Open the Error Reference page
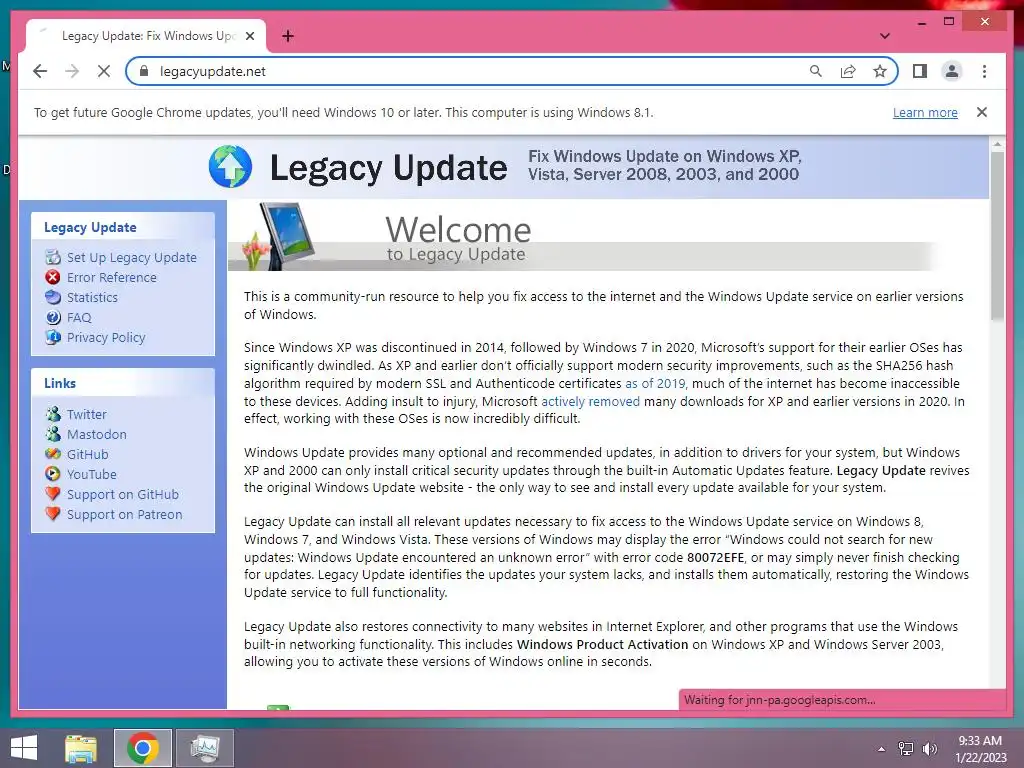The height and width of the screenshot is (768, 1024). tap(112, 278)
